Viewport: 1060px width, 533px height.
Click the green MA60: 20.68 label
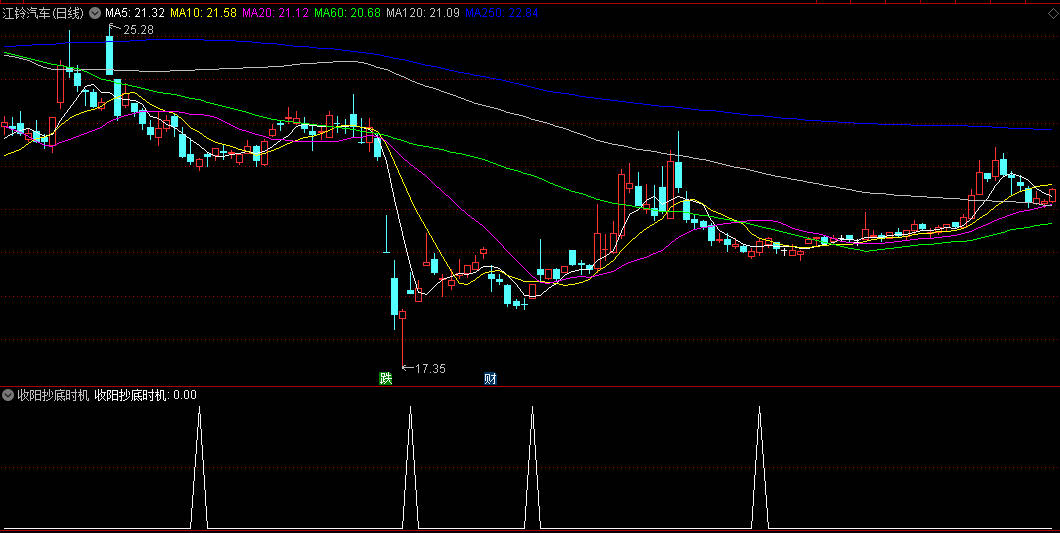[x=347, y=13]
